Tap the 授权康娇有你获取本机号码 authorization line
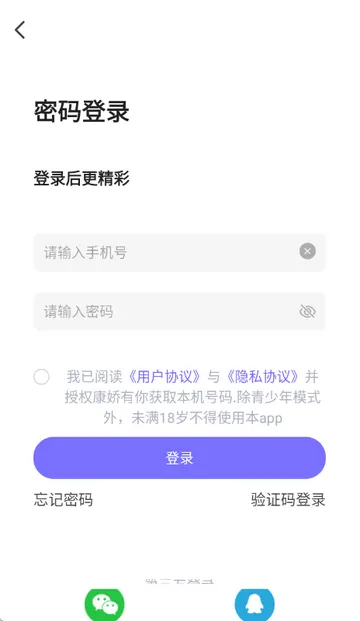 [x=148, y=397]
